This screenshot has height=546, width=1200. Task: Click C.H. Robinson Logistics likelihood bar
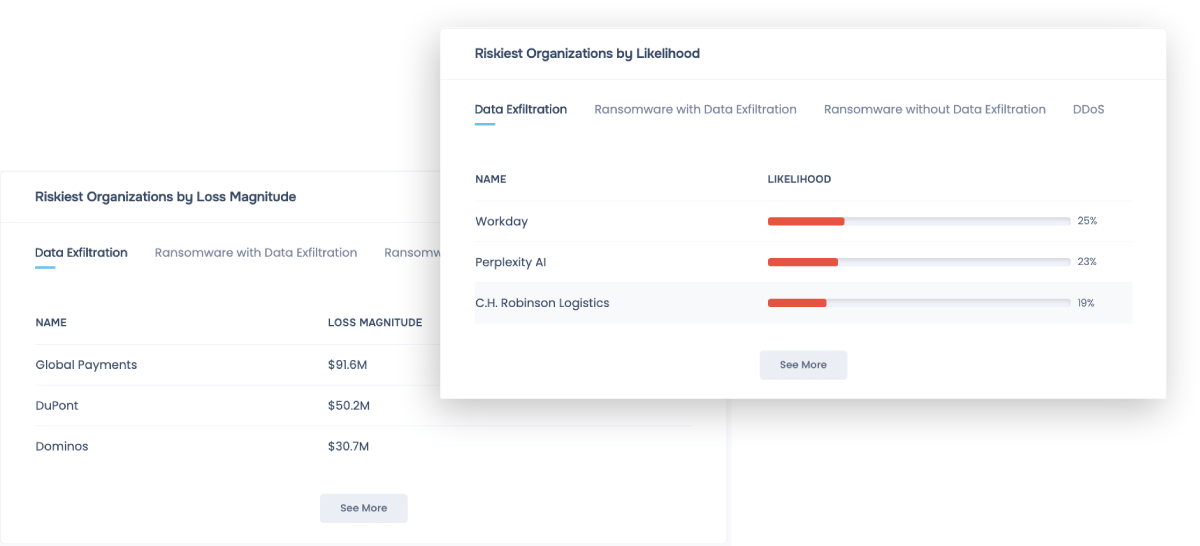918,303
